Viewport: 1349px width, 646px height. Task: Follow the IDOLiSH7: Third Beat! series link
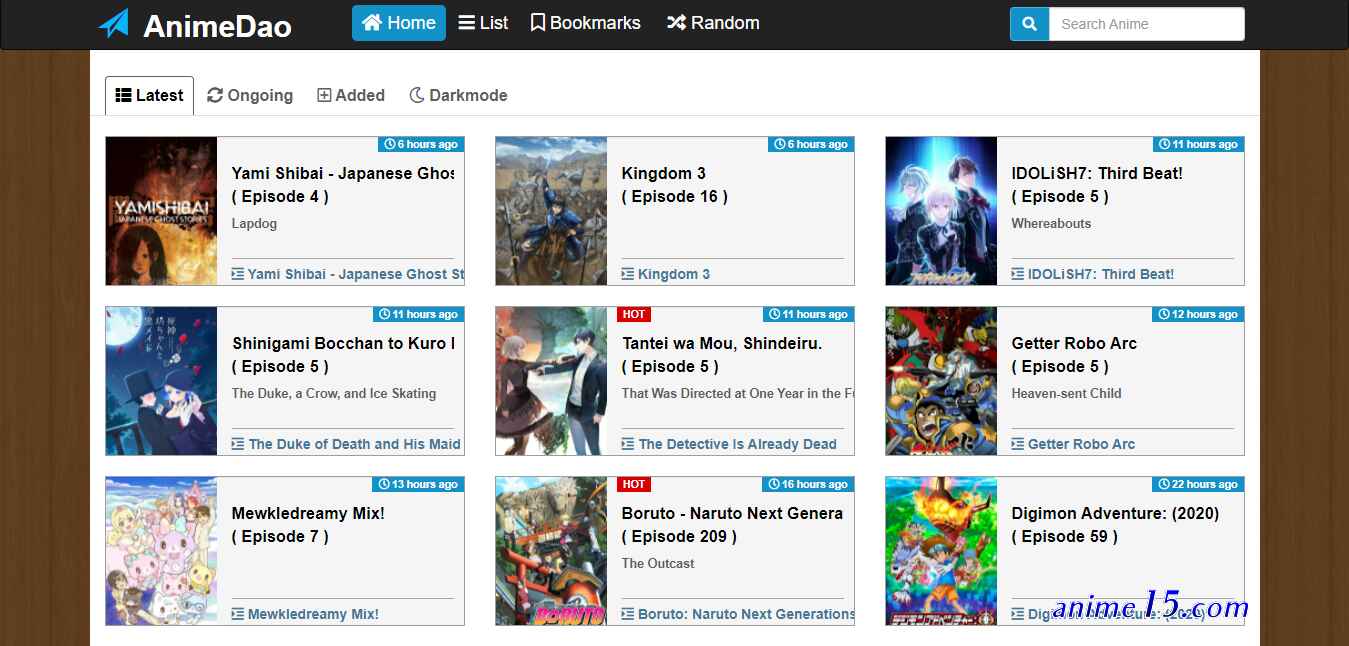point(1093,274)
